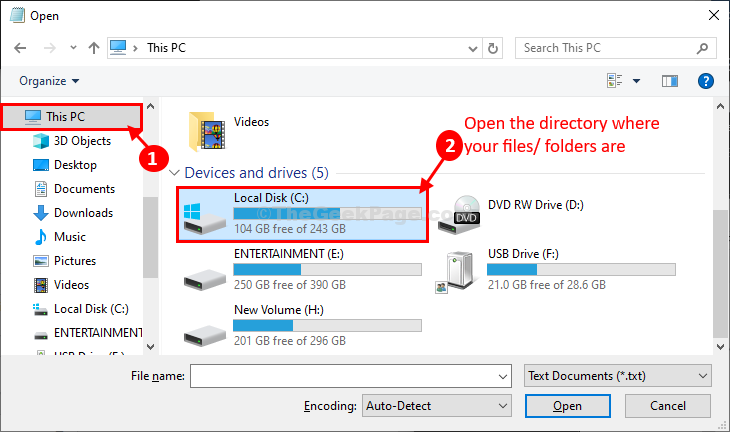730x432 pixels.
Task: Change view with the view icon
Action: (x=615, y=81)
